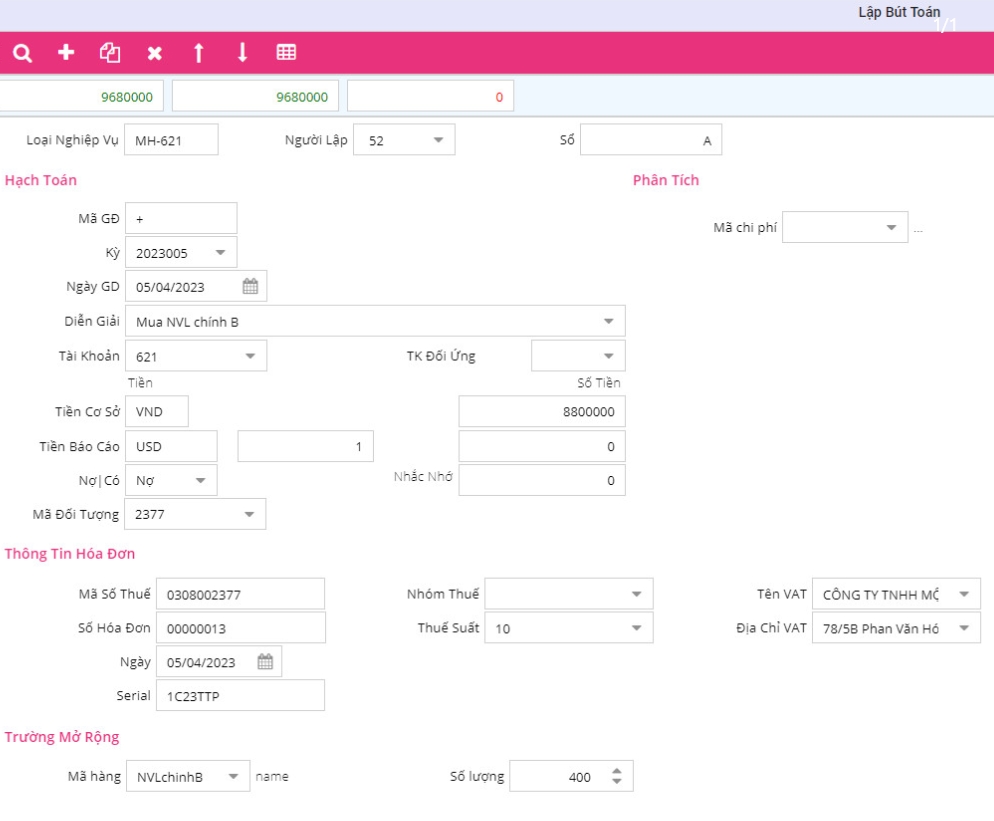The image size is (994, 821).
Task: Click the copy entry icon in toolbar
Action: [110, 53]
